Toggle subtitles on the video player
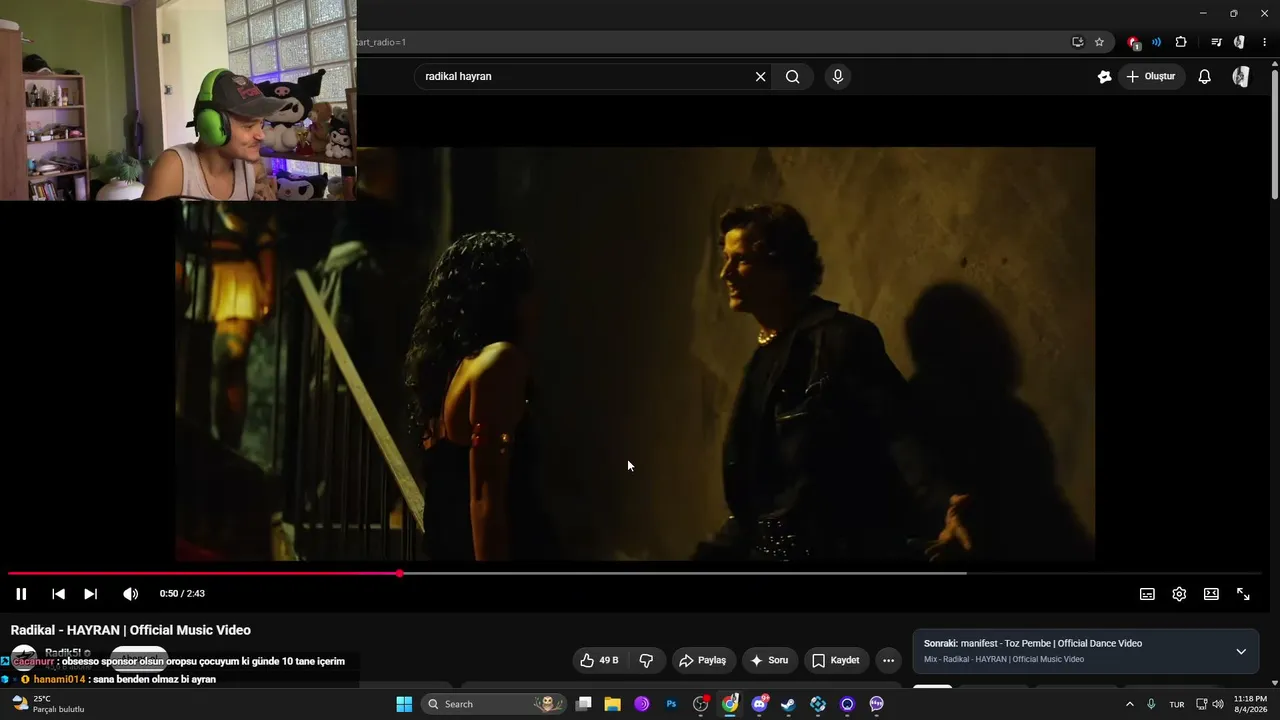Screen dimensions: 1280x720 tap(1147, 594)
